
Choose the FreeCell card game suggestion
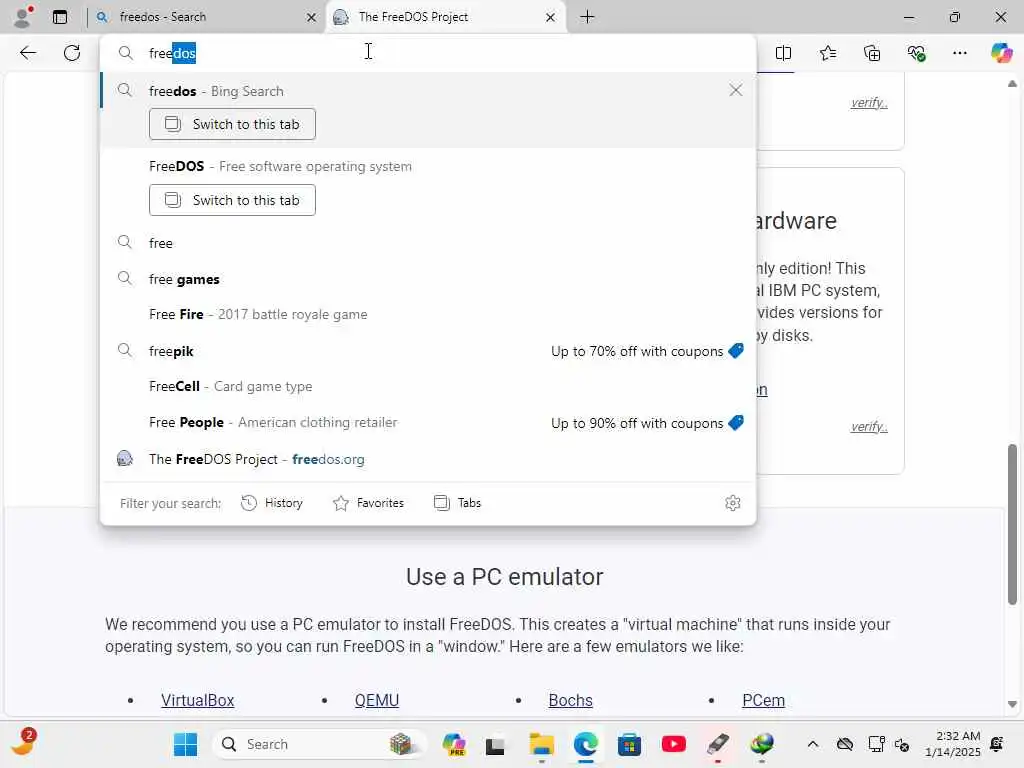(428, 387)
